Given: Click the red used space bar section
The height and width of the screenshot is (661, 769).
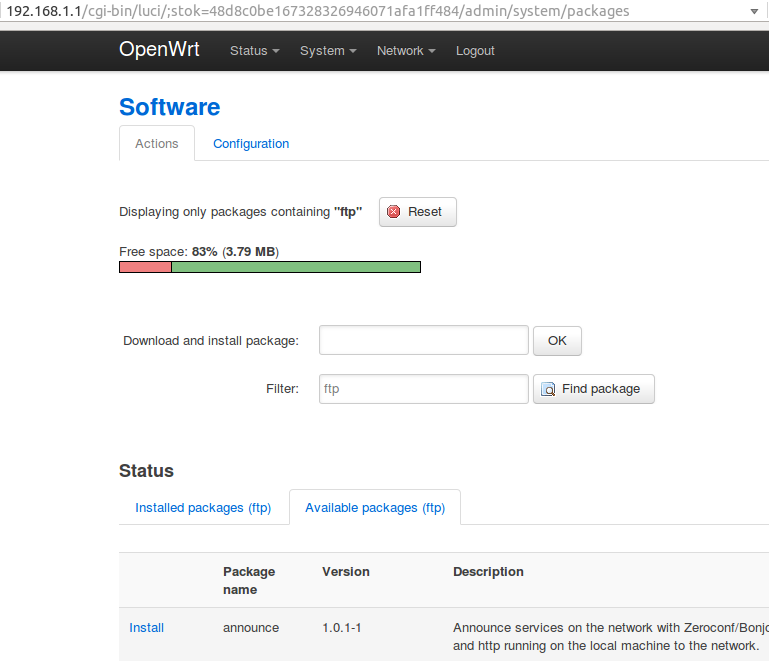Looking at the screenshot, I should (x=145, y=267).
